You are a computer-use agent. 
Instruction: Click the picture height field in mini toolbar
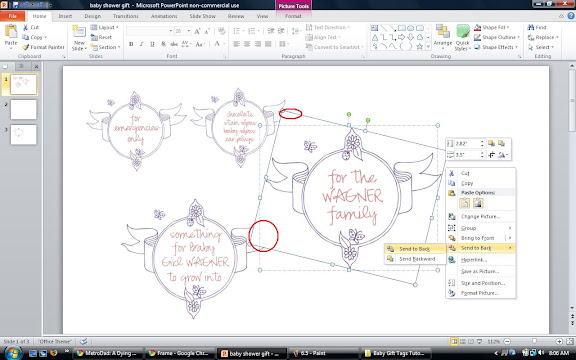coord(467,144)
